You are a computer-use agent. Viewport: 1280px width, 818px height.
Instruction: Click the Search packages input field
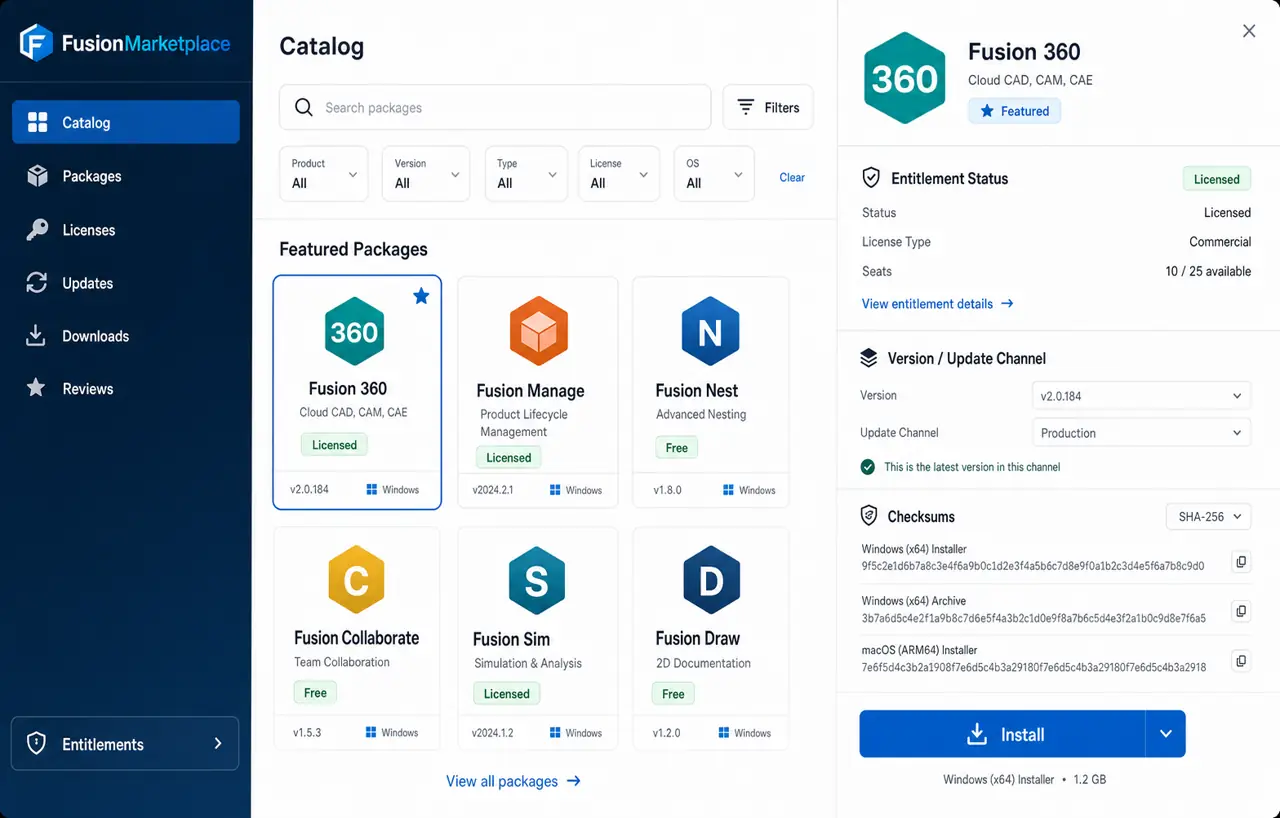click(x=495, y=107)
